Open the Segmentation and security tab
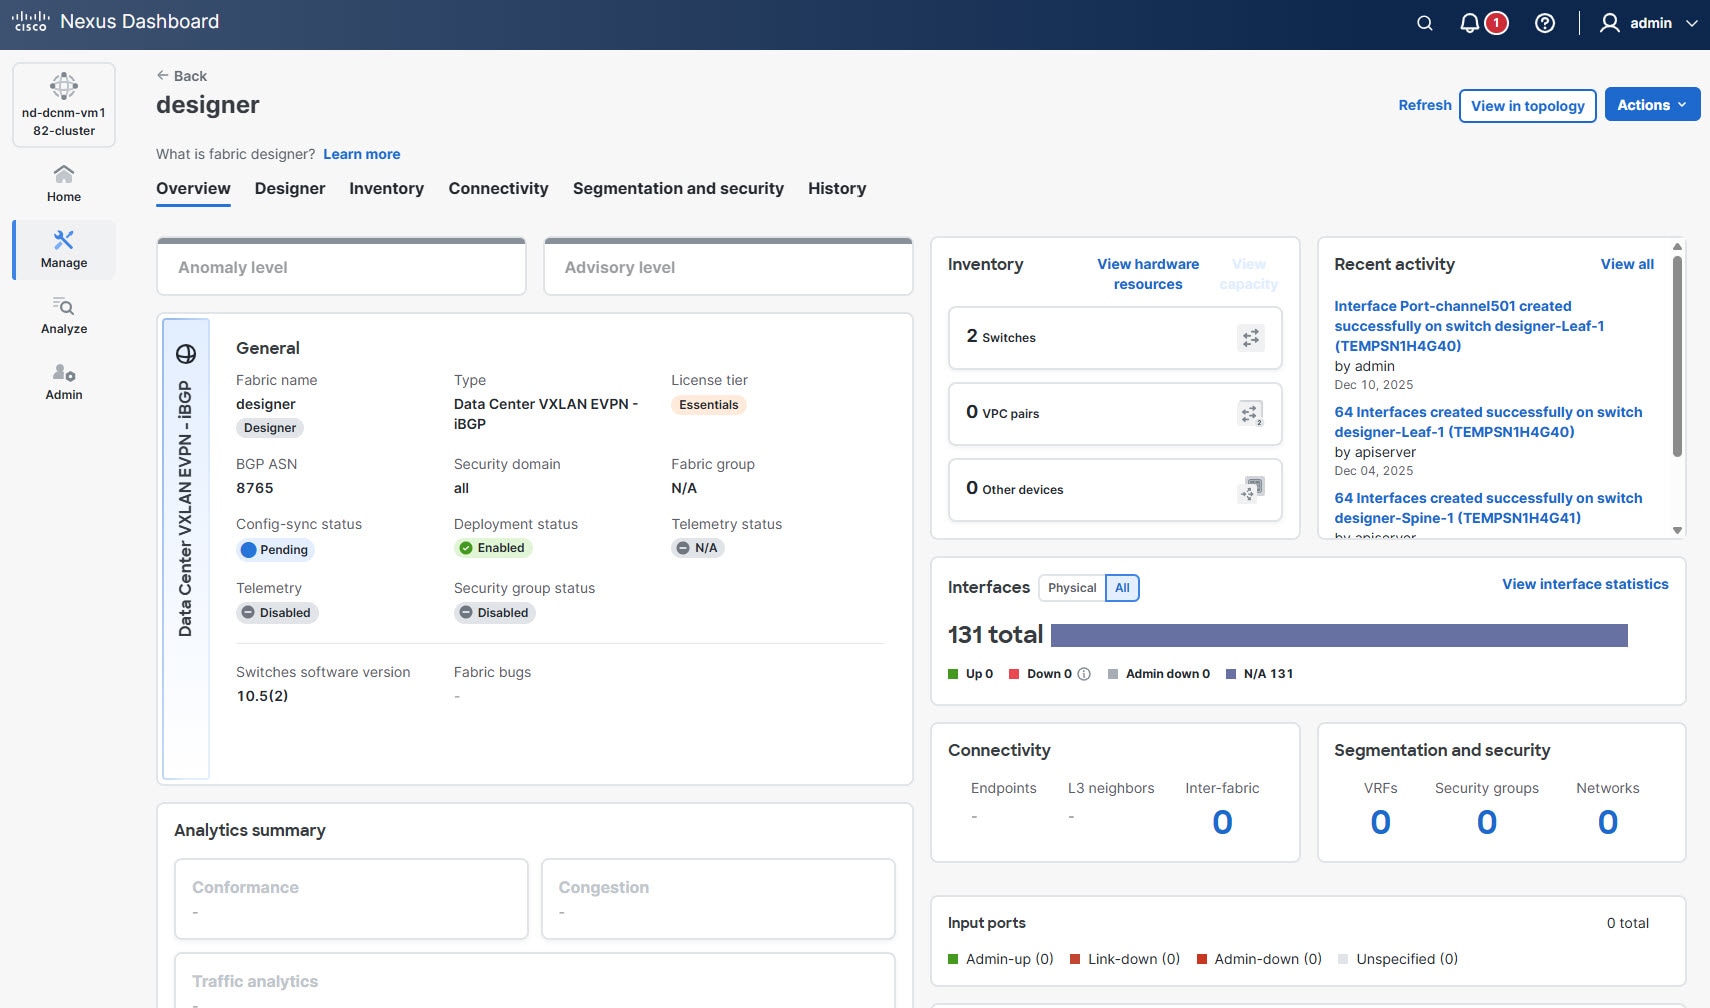 (678, 188)
